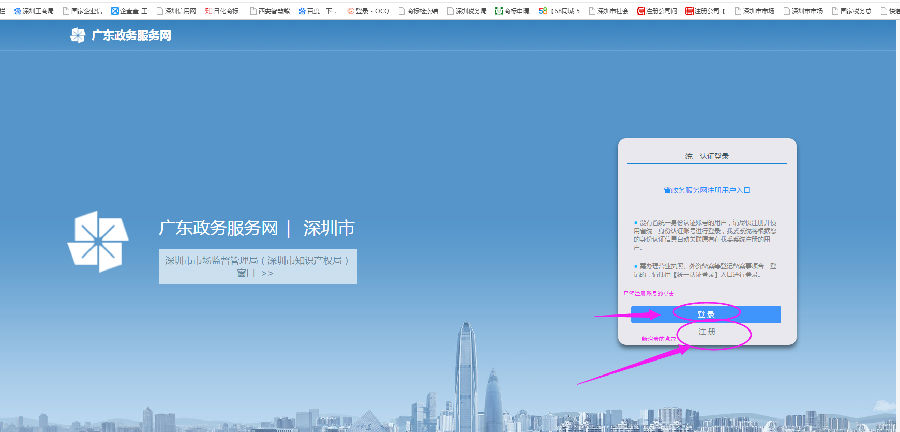
Task: Open the 企查查 bookmark
Action: pyautogui.click(x=128, y=11)
